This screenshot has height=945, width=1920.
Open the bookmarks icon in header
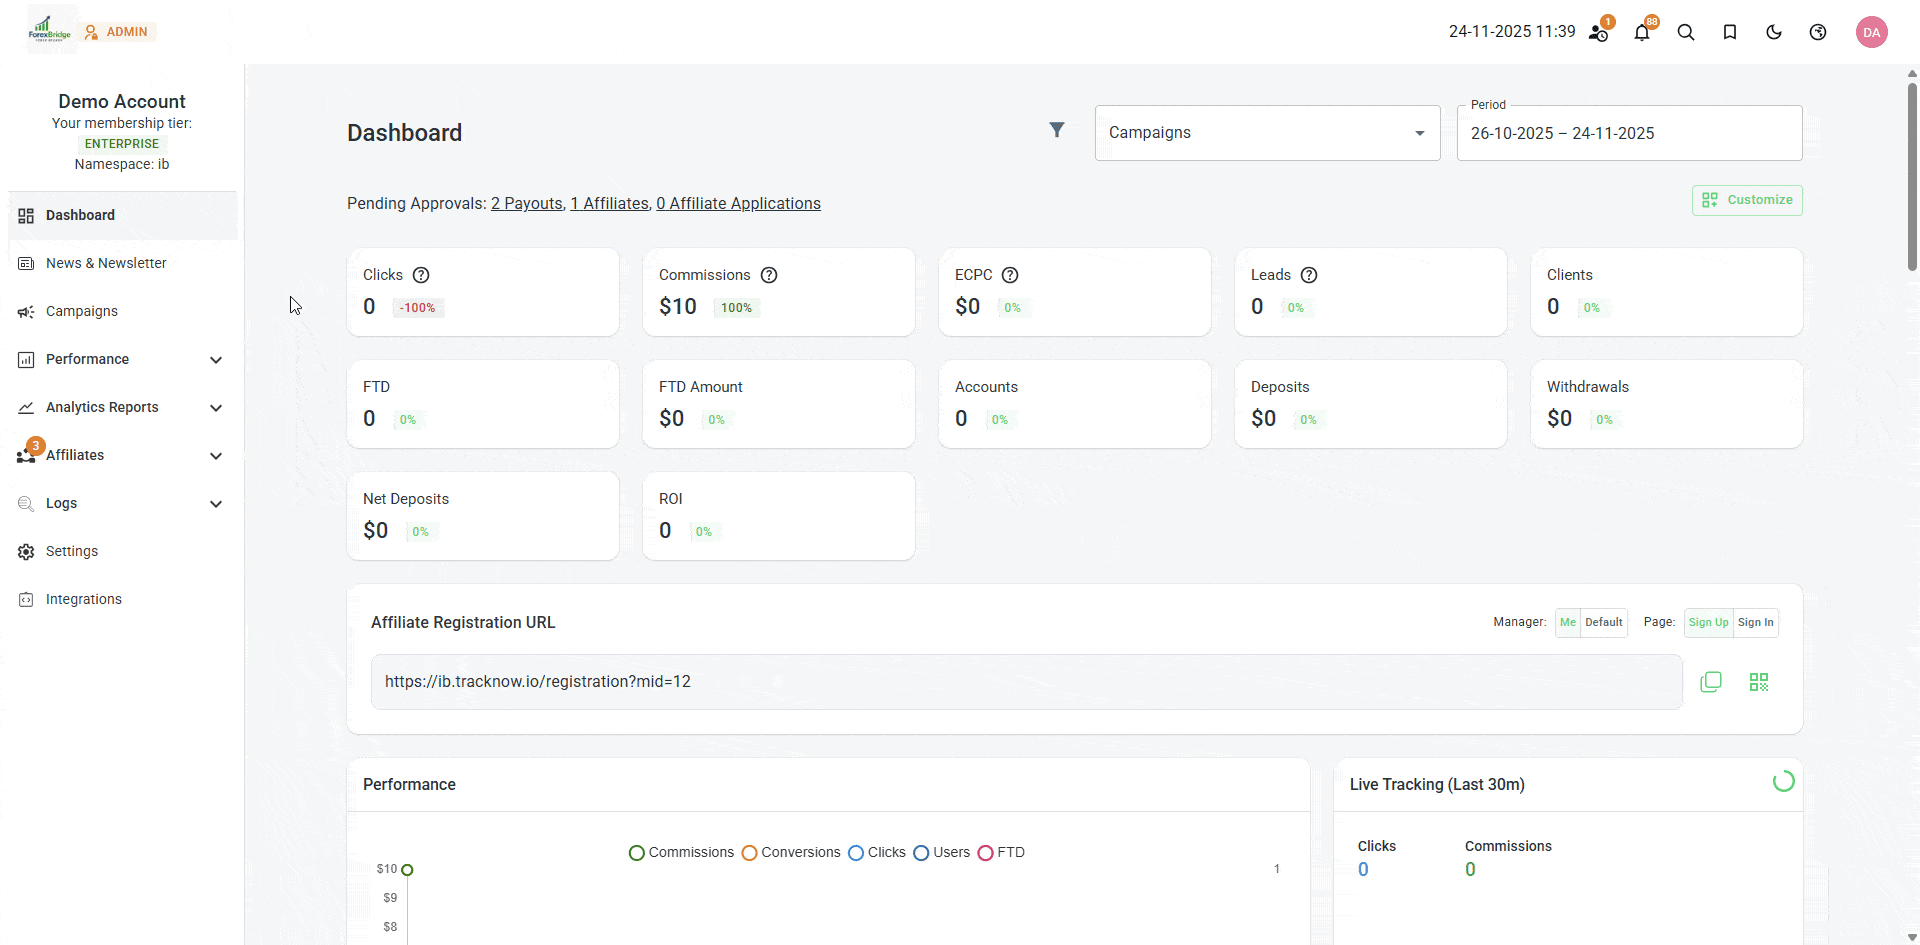tap(1730, 33)
